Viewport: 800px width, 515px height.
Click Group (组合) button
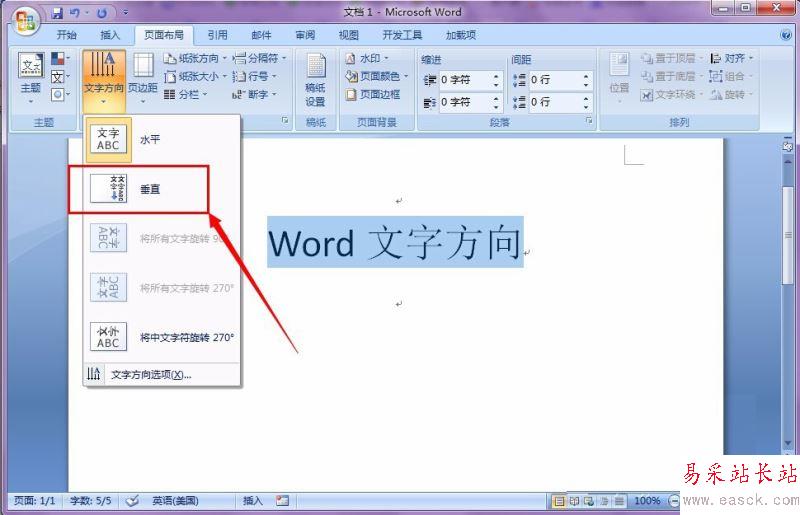click(x=732, y=77)
